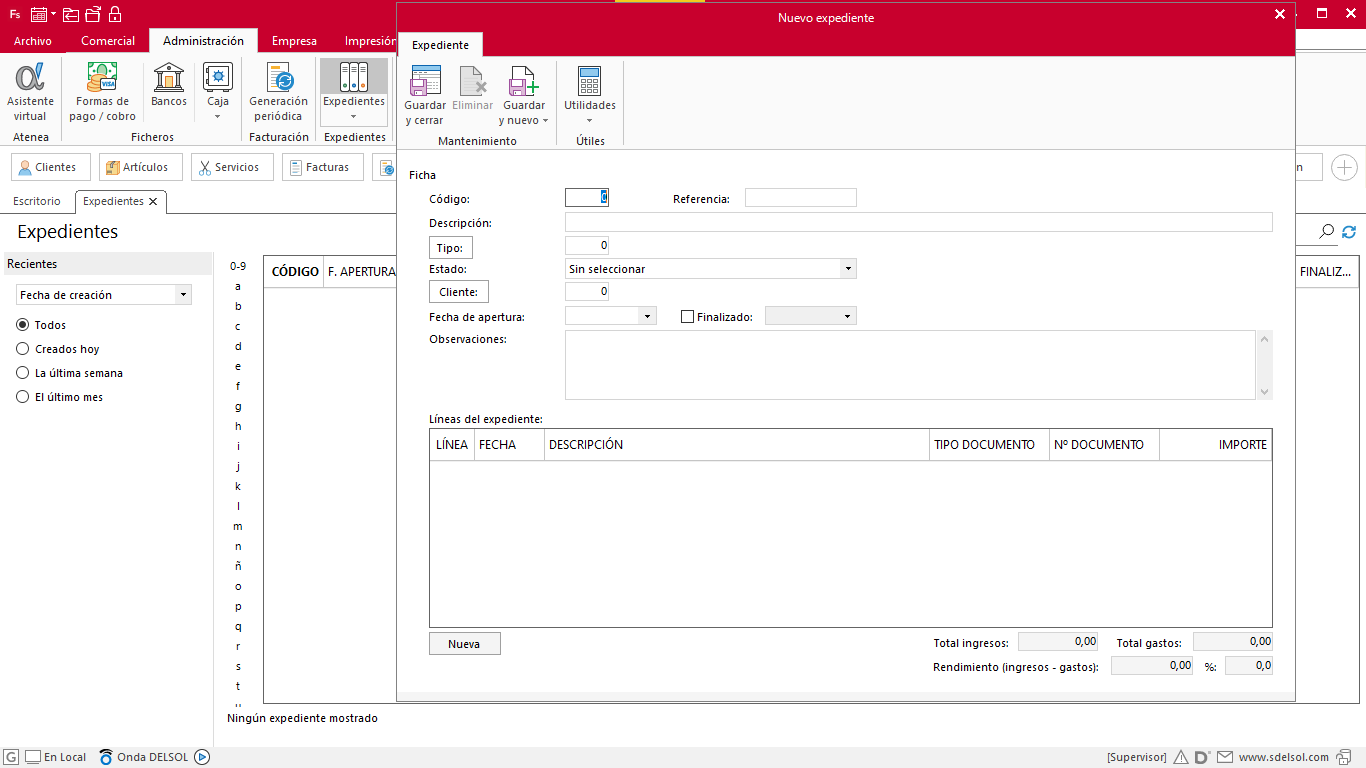Click the Asistente virtual icon
This screenshot has width=1366, height=768.
point(30,78)
